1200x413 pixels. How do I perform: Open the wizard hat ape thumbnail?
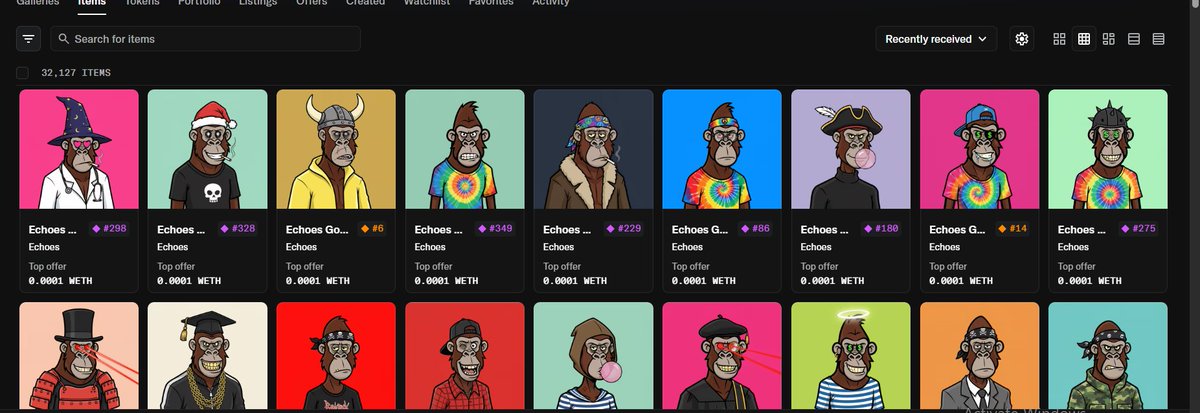coord(78,149)
